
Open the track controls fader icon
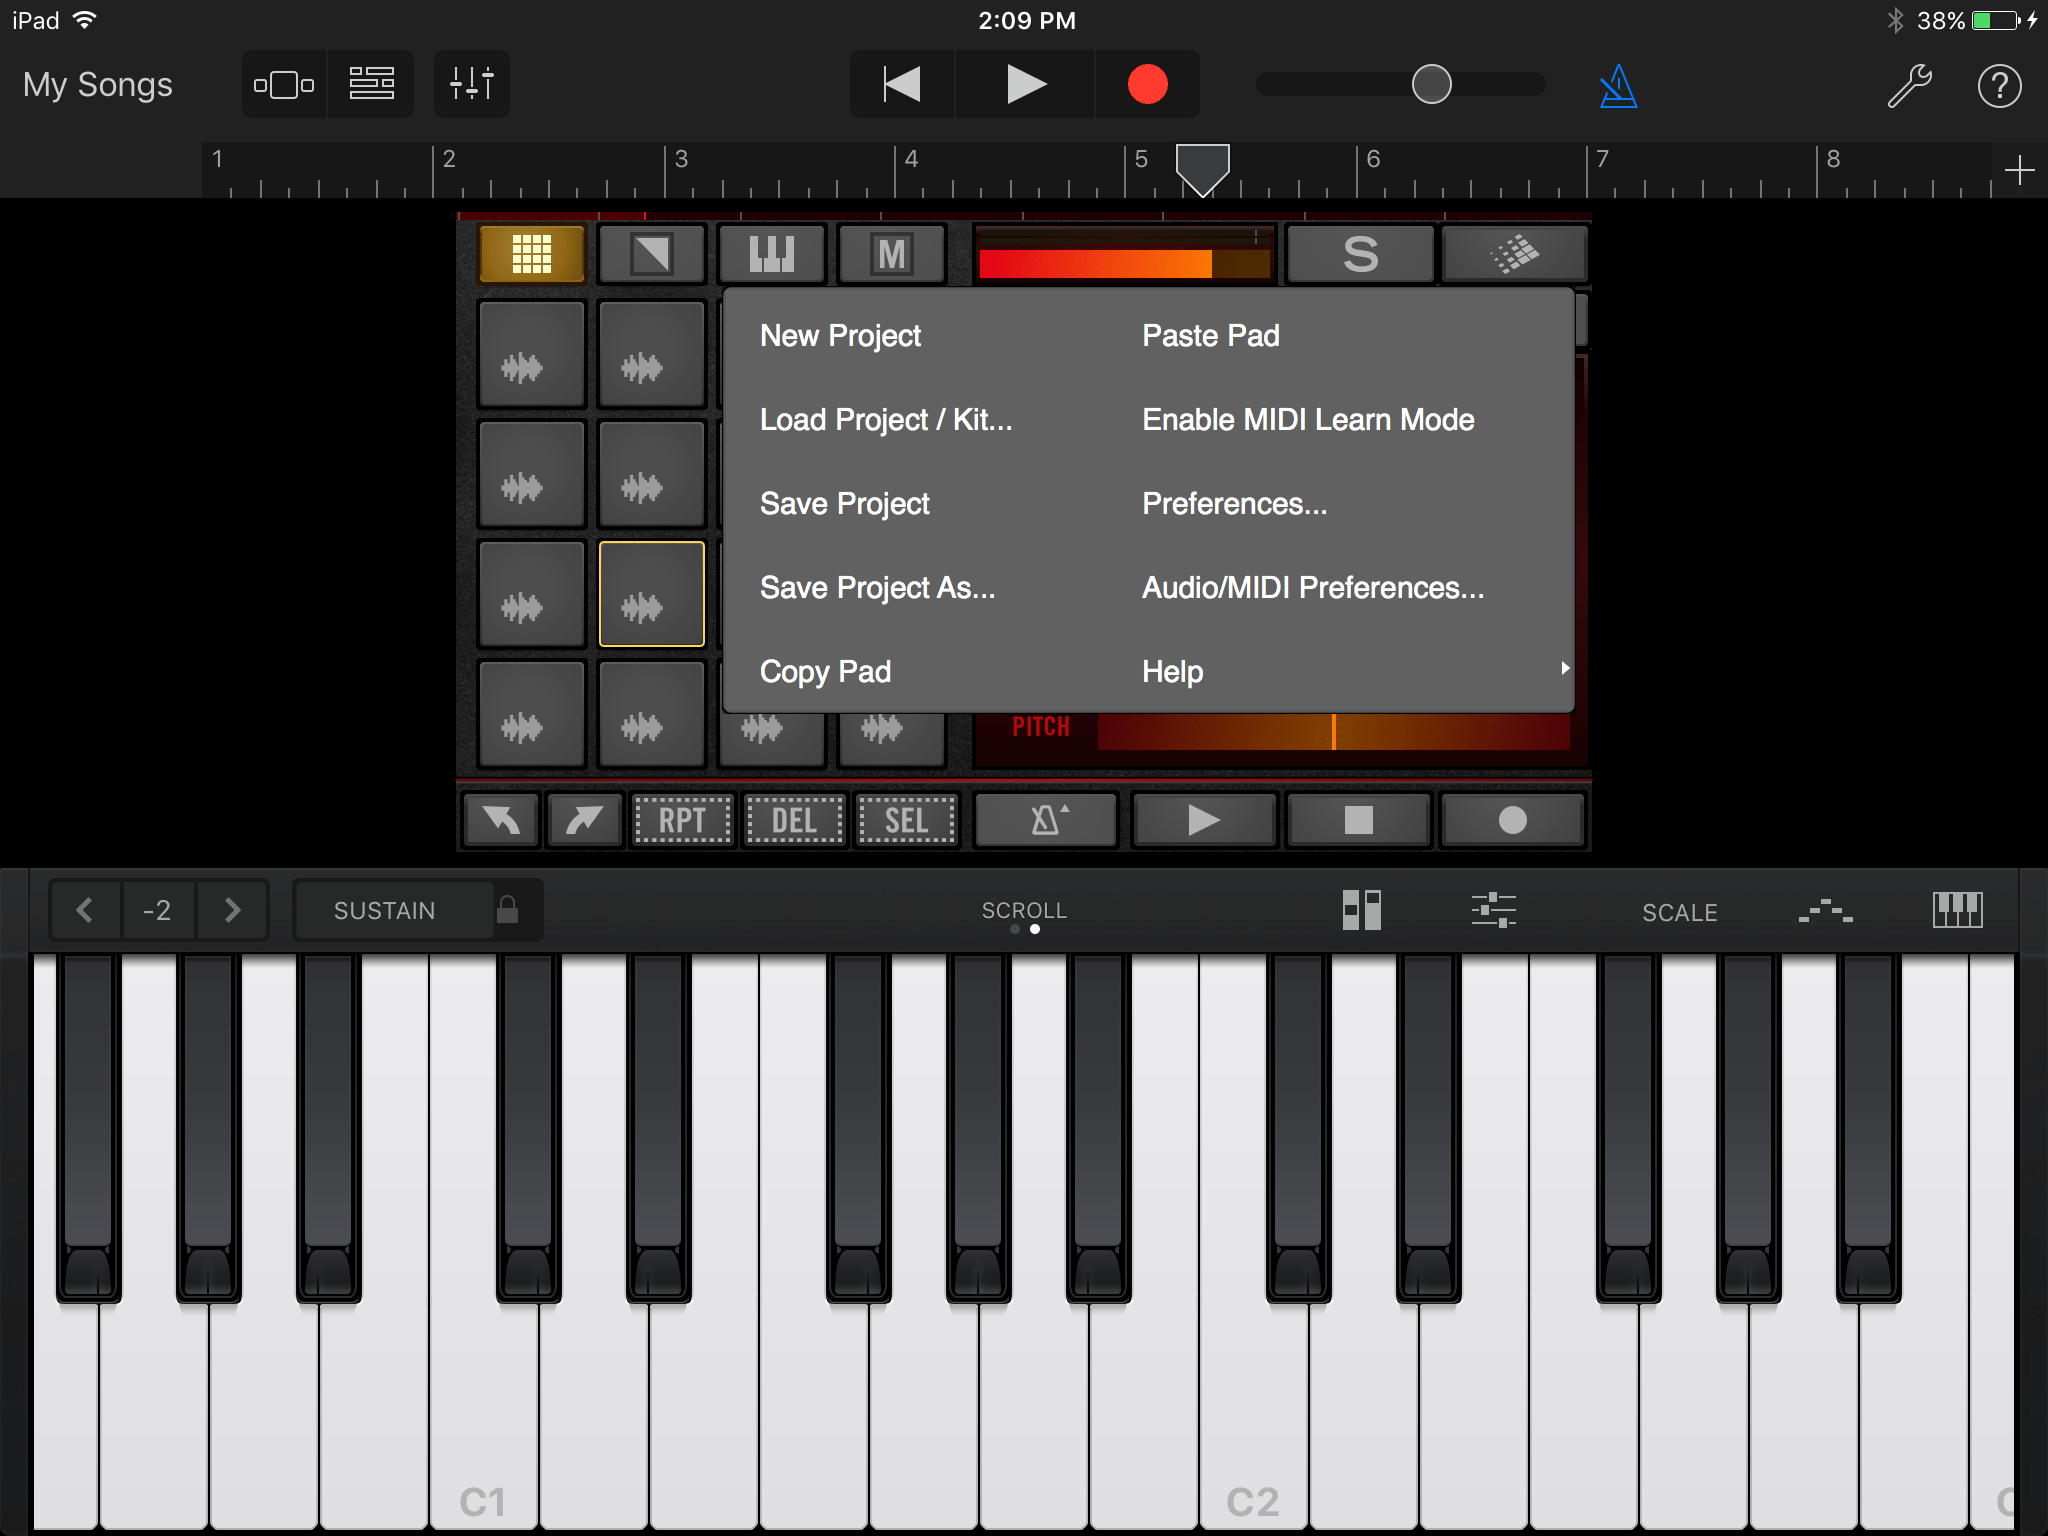[x=470, y=84]
